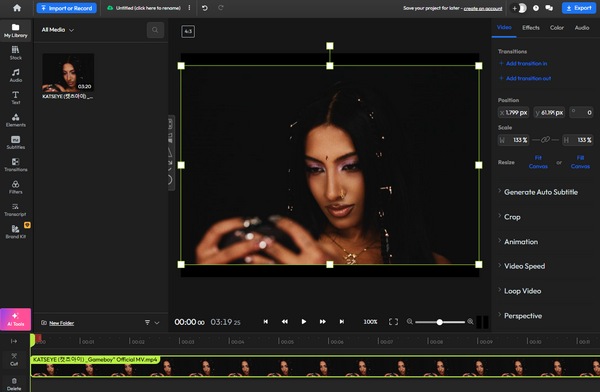Switch to the Video tab
This screenshot has width=600, height=392.
[x=504, y=28]
